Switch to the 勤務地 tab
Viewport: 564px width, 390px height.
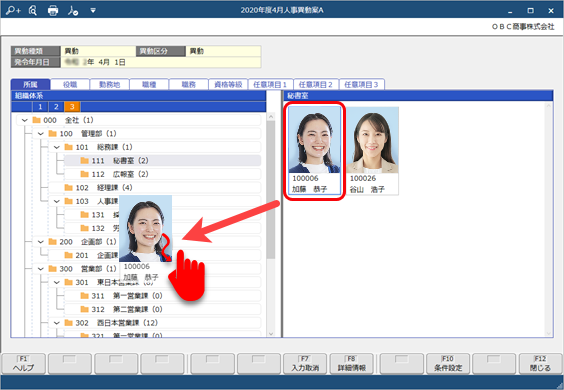pyautogui.click(x=109, y=85)
